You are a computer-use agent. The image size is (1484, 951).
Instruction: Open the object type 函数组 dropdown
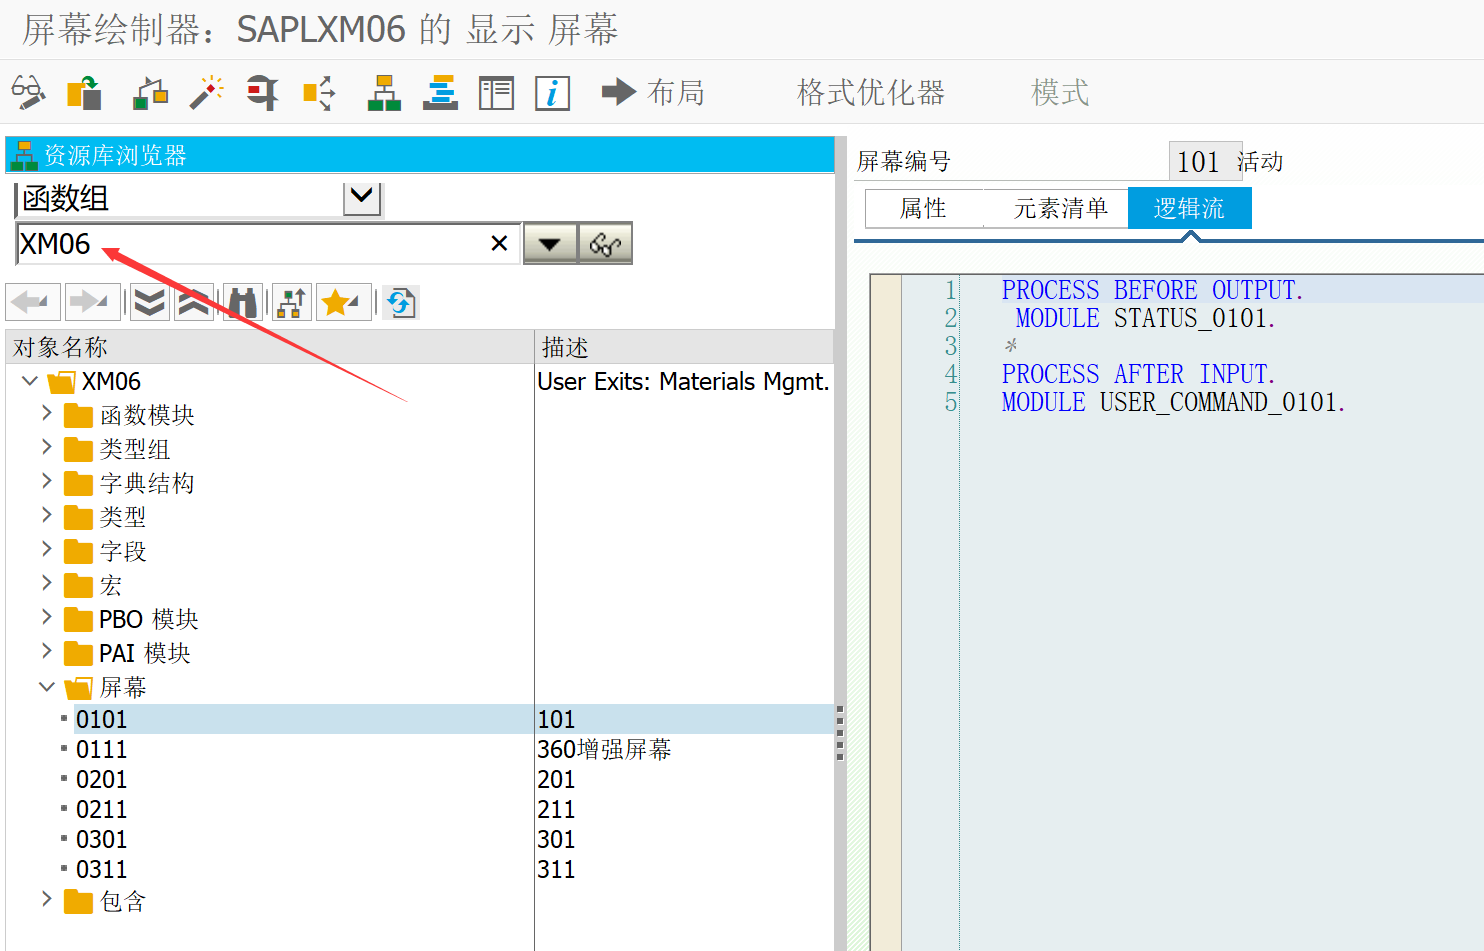362,197
